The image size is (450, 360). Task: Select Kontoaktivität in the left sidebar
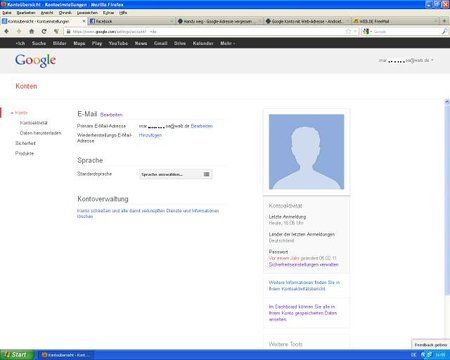(x=34, y=123)
